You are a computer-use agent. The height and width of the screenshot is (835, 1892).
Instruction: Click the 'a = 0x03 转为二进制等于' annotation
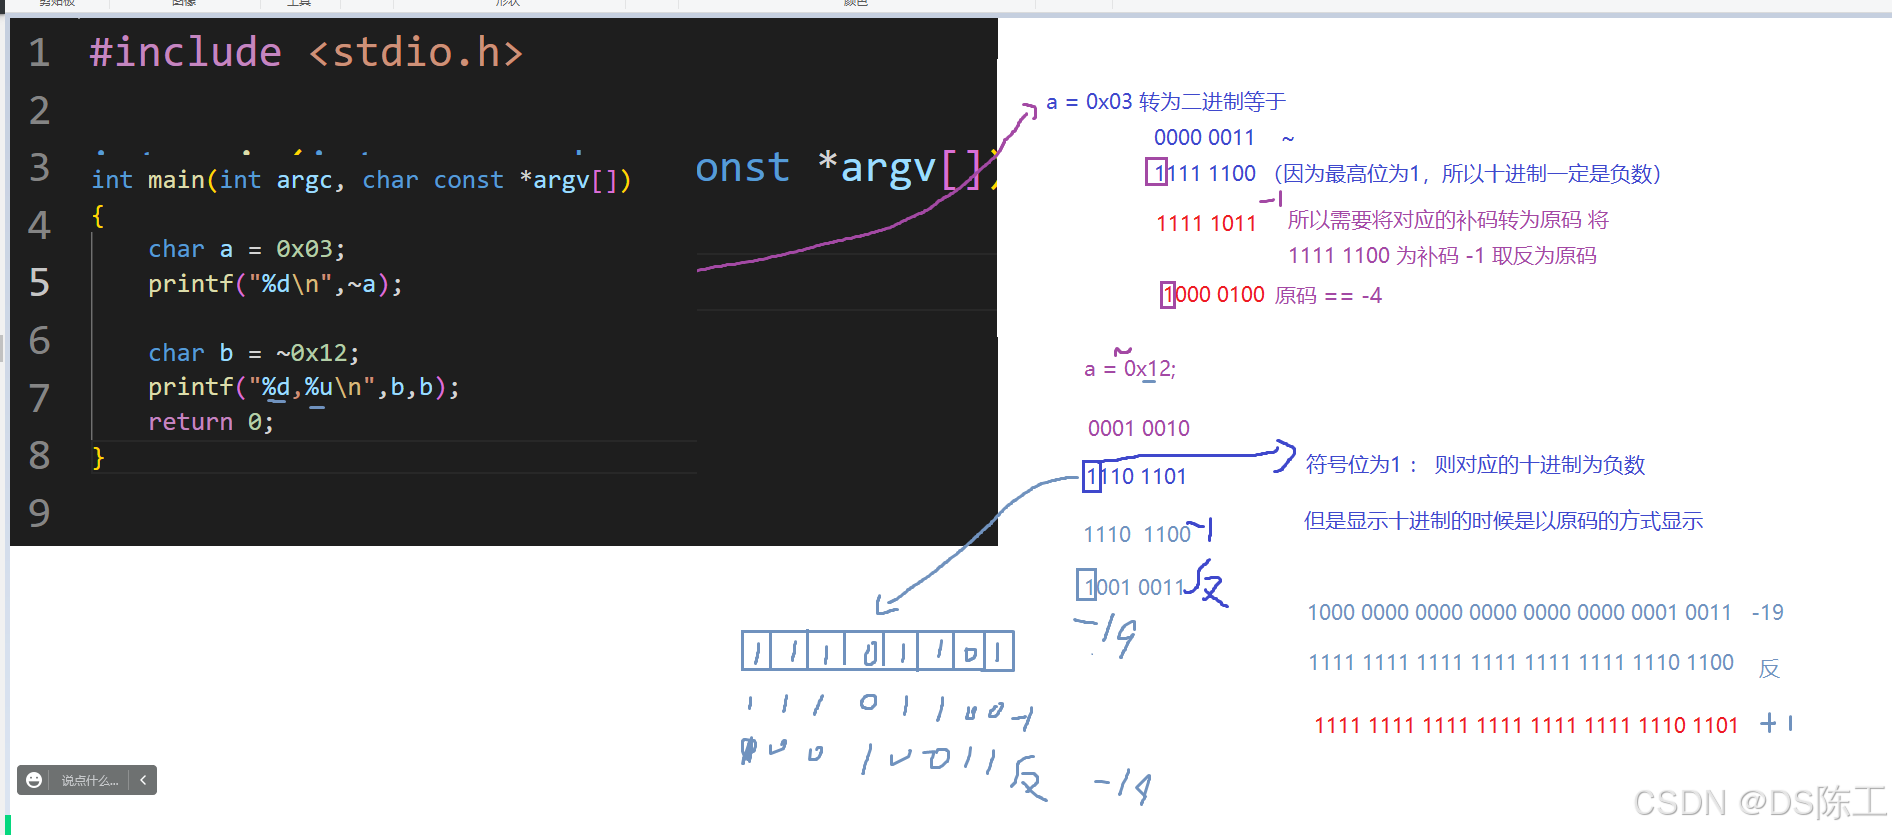coord(1166,102)
